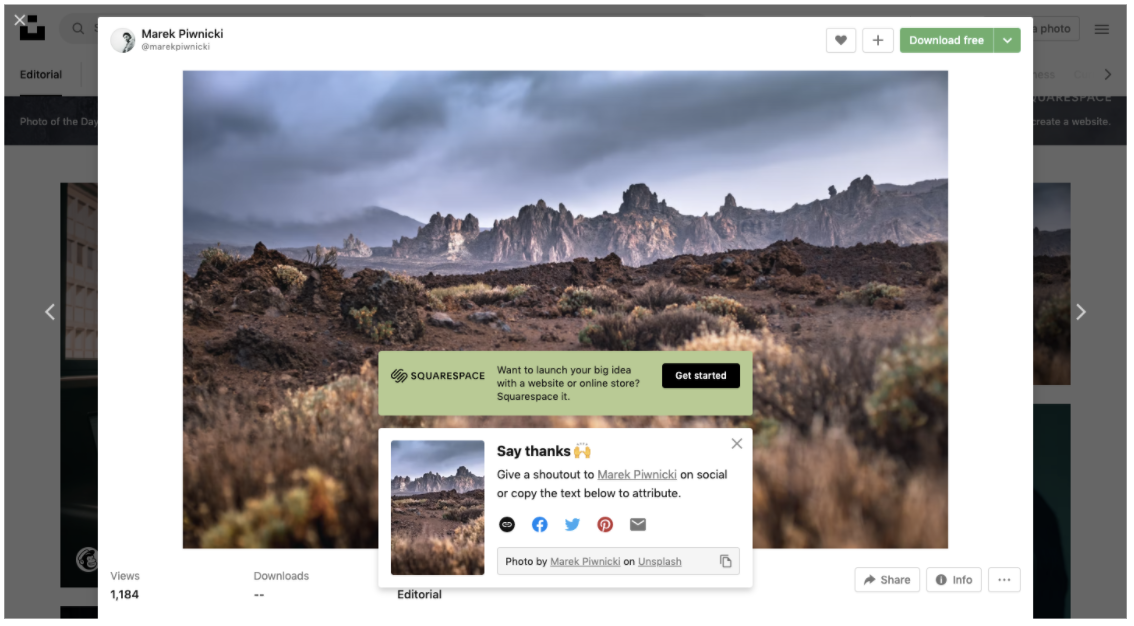Open @marekpiwnicki handle link
1134x626 pixels.
coord(176,47)
